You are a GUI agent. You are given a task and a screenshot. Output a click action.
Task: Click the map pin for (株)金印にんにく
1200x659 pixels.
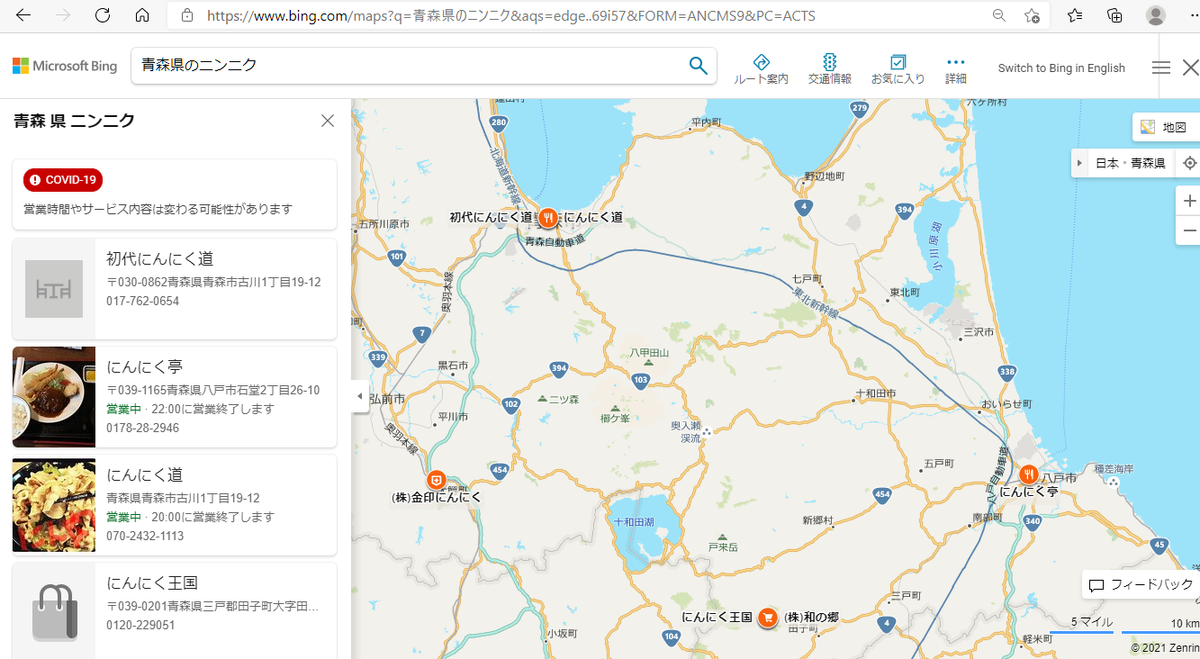coord(435,479)
